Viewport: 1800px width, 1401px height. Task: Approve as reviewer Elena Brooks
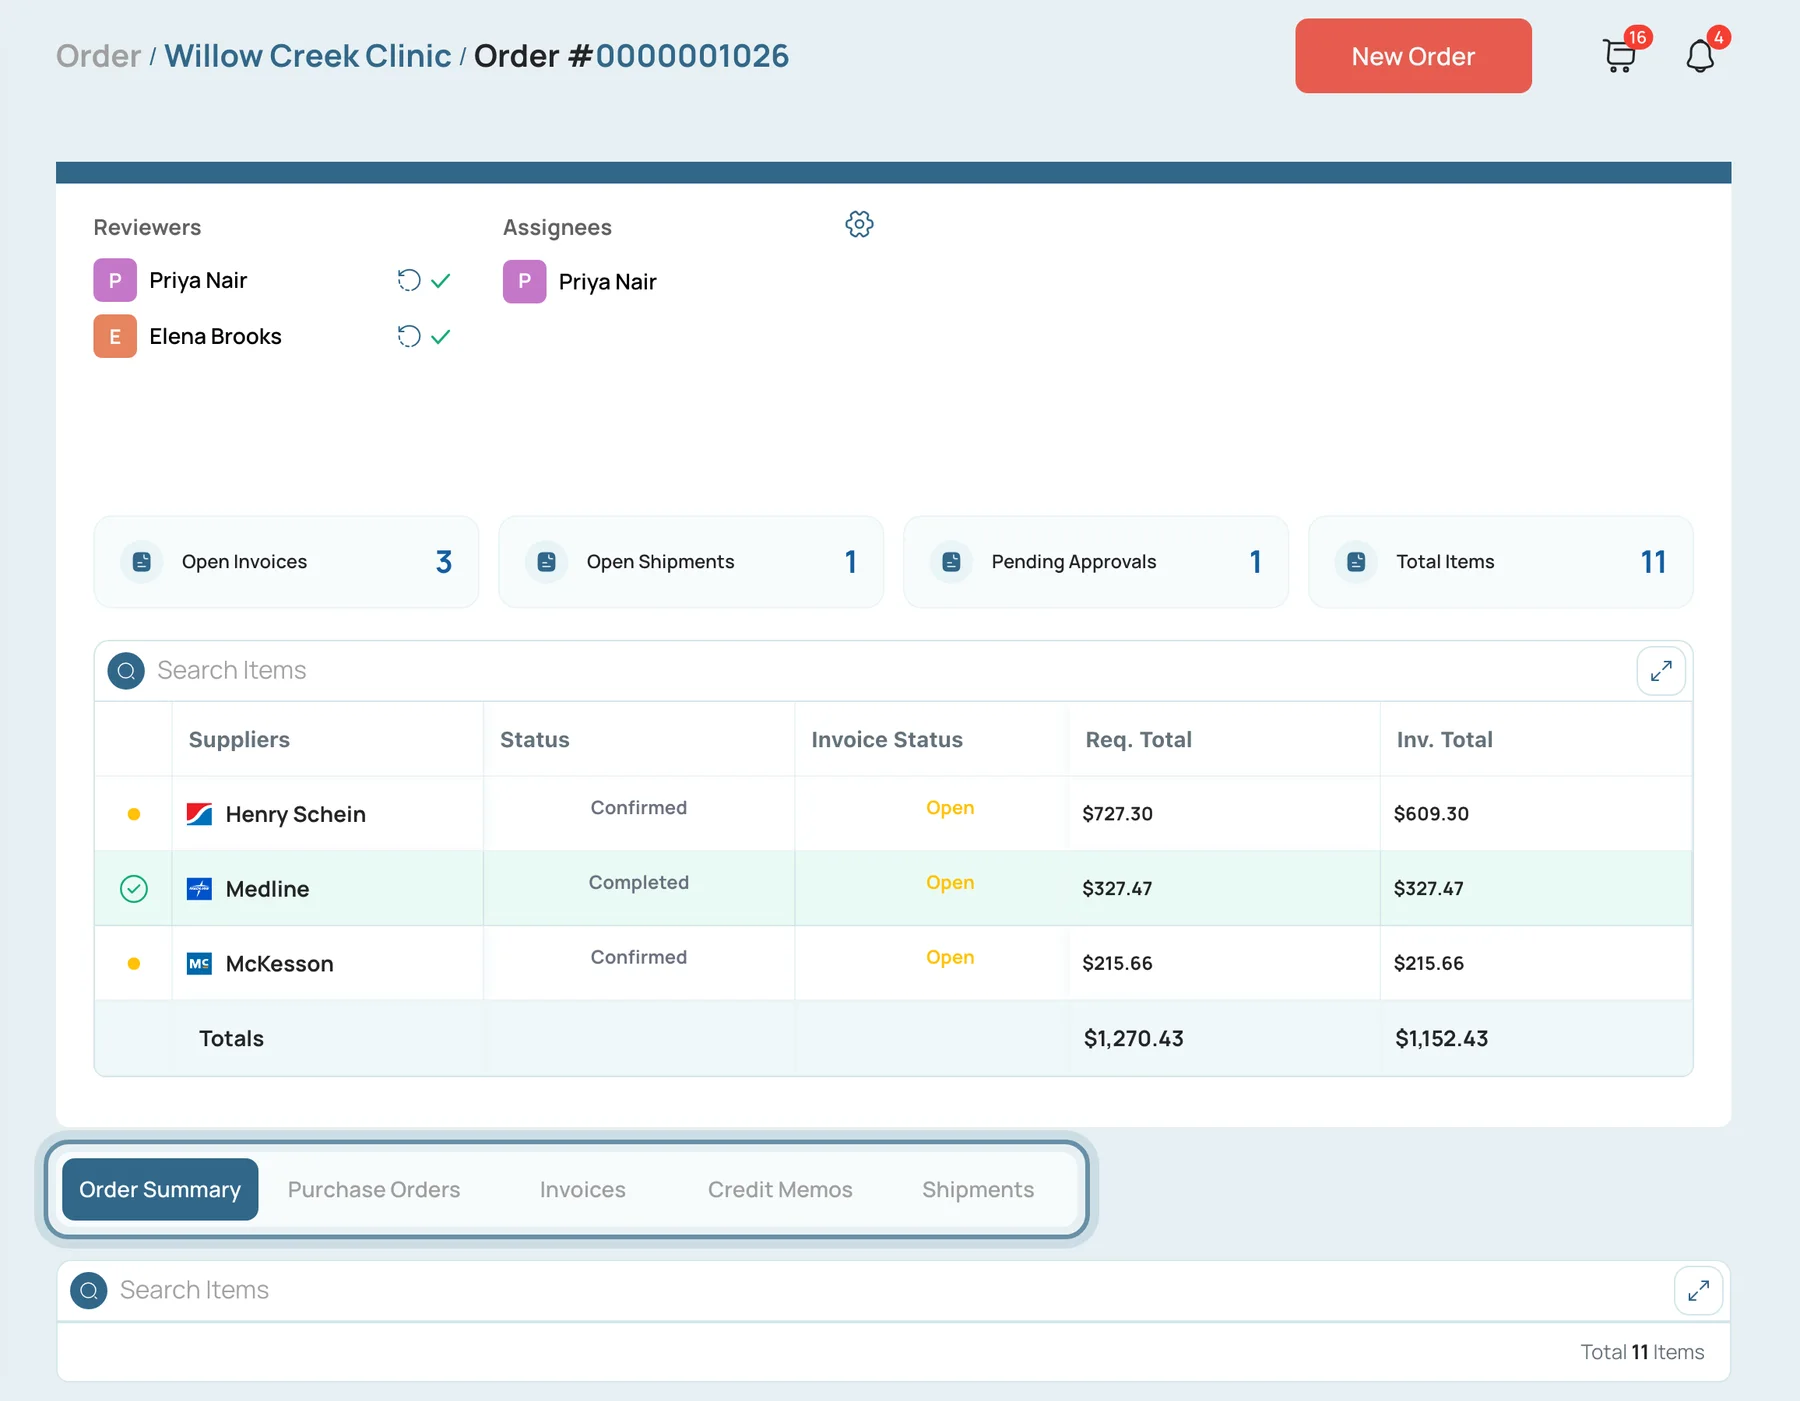point(440,337)
